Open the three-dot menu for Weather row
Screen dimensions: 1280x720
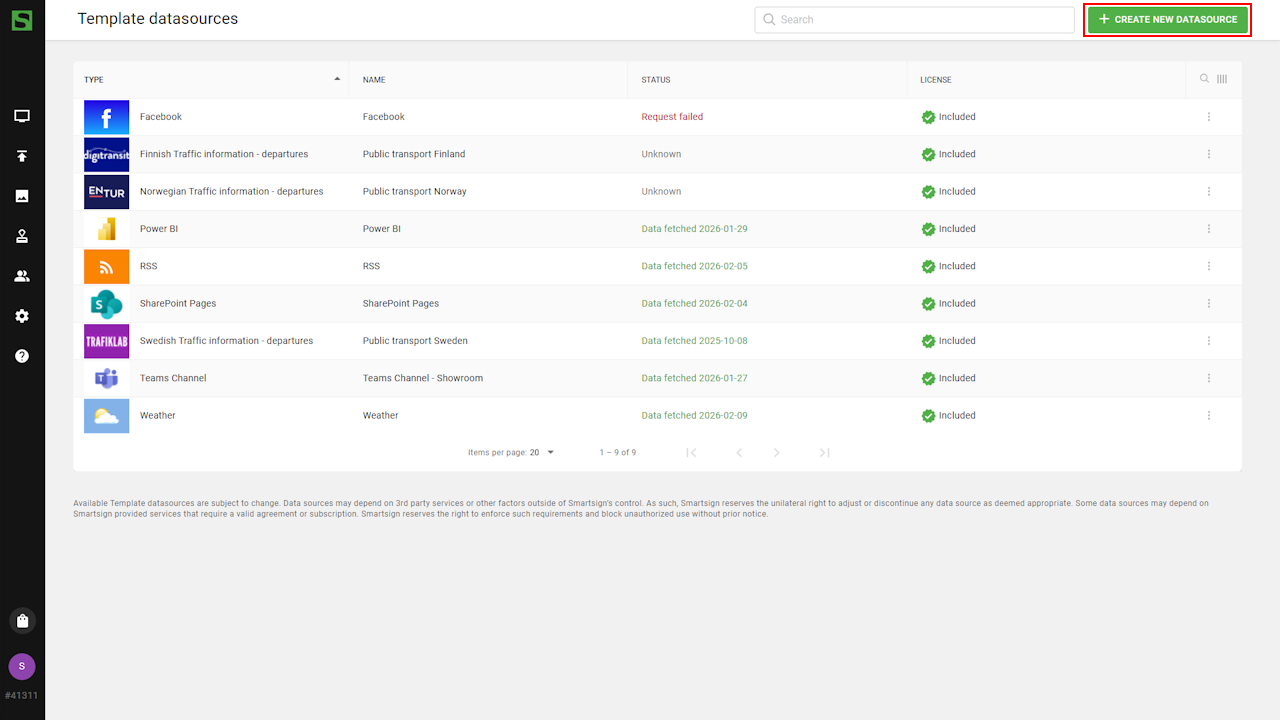click(1209, 416)
